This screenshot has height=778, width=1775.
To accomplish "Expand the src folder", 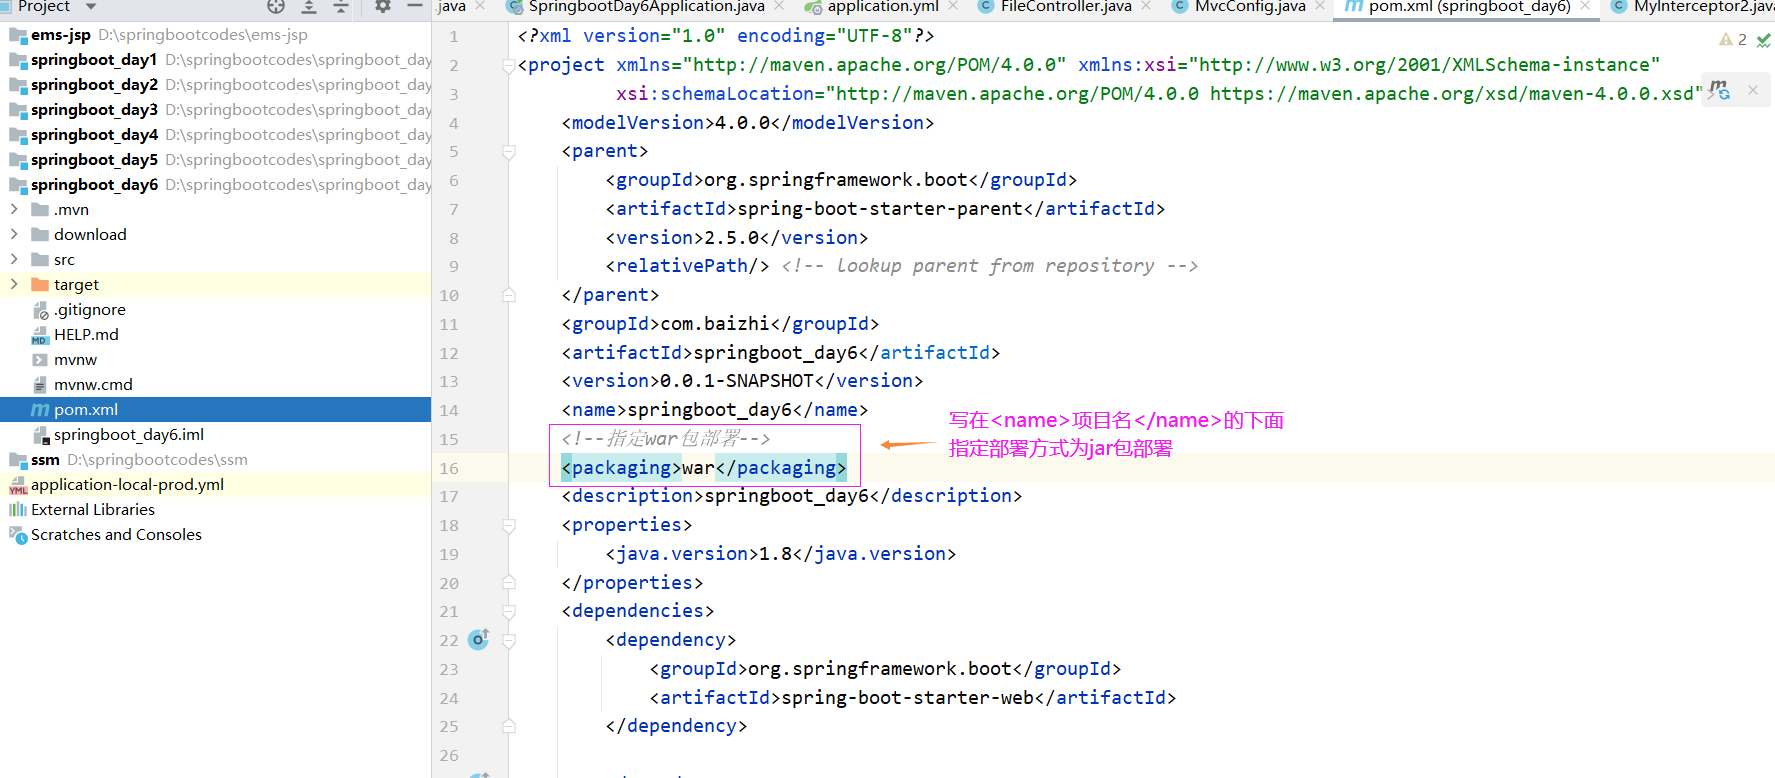I will [14, 259].
